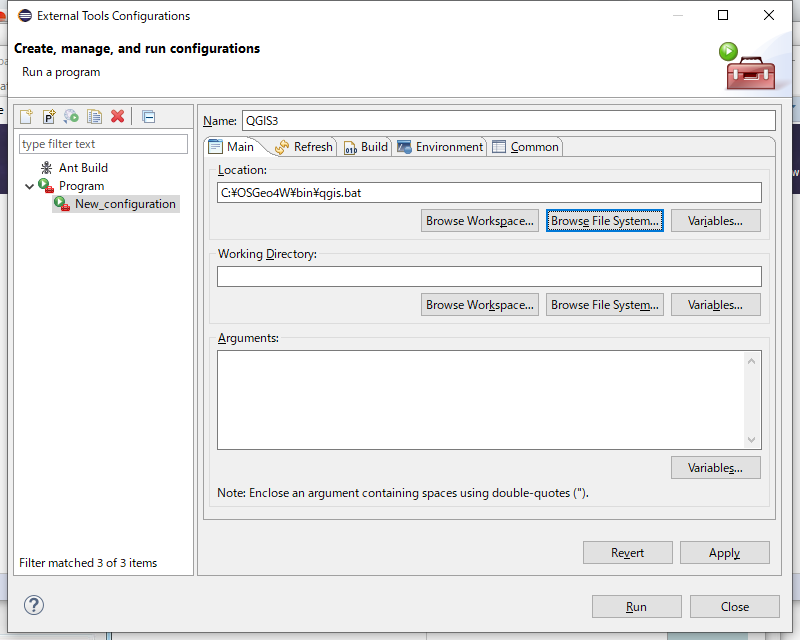
Task: Click the New prototype icon
Action: 48,117
